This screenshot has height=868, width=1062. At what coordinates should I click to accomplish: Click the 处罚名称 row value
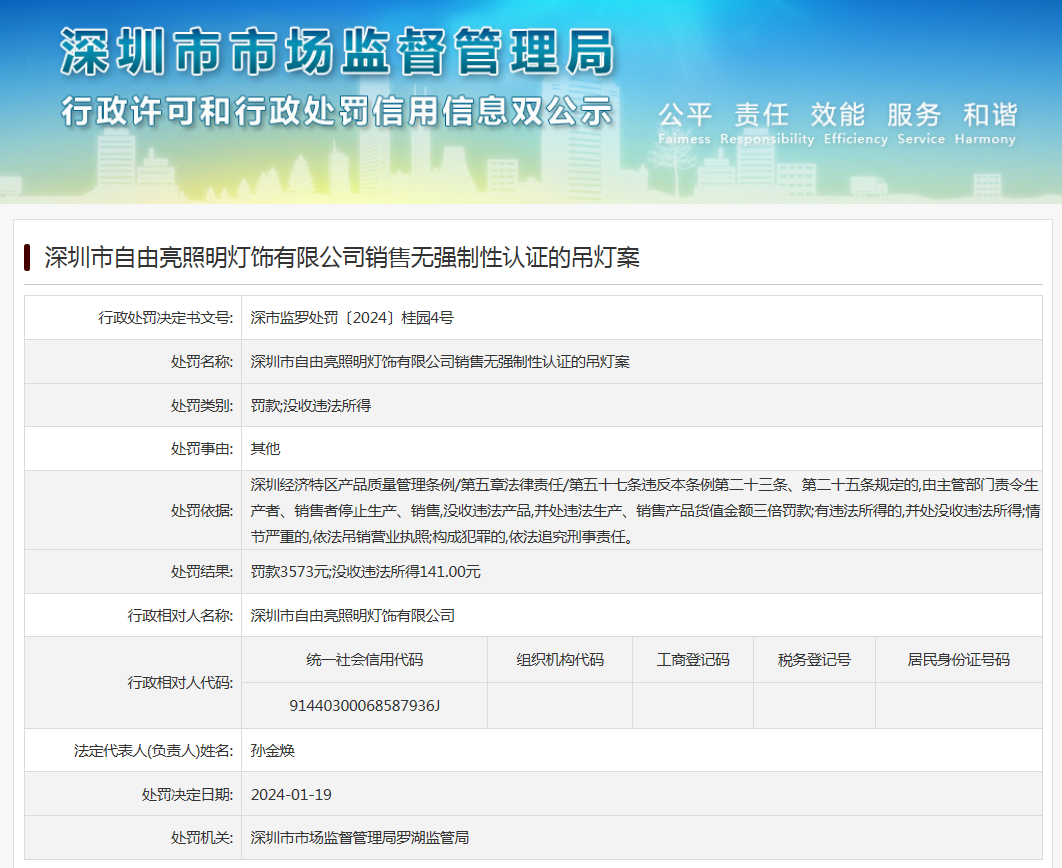click(440, 362)
